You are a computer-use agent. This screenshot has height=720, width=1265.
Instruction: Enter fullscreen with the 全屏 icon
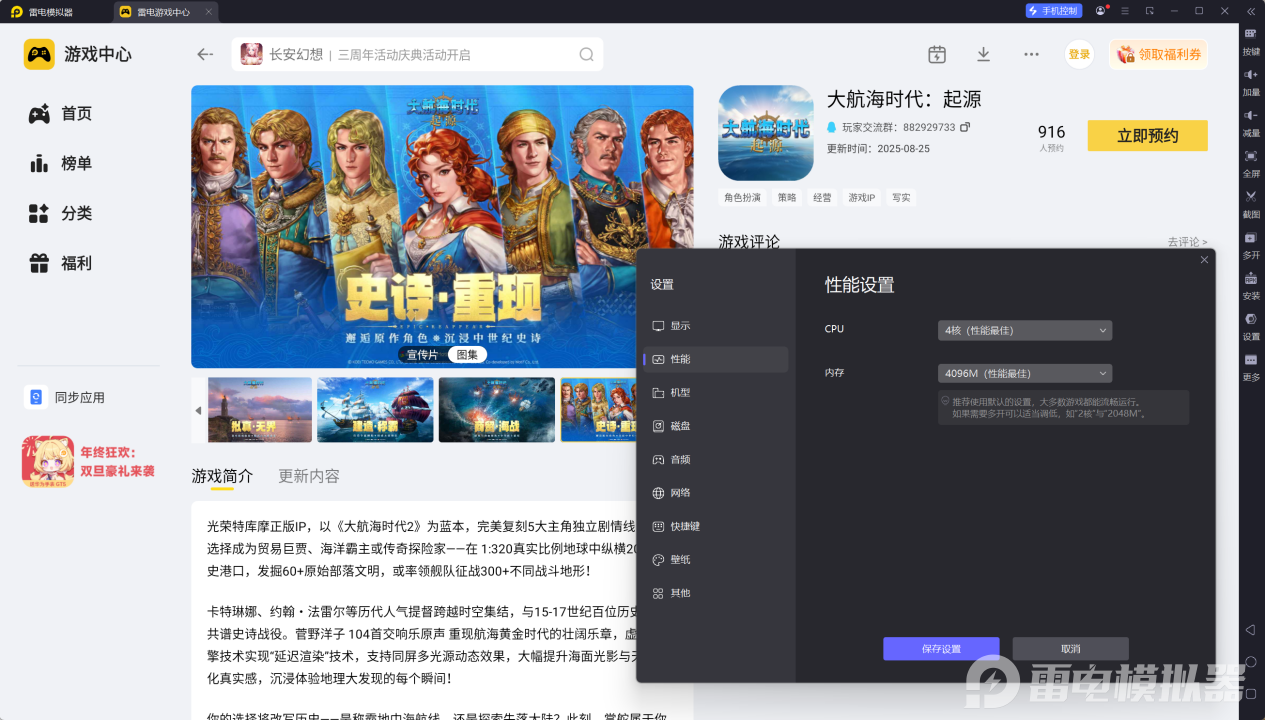coord(1251,163)
